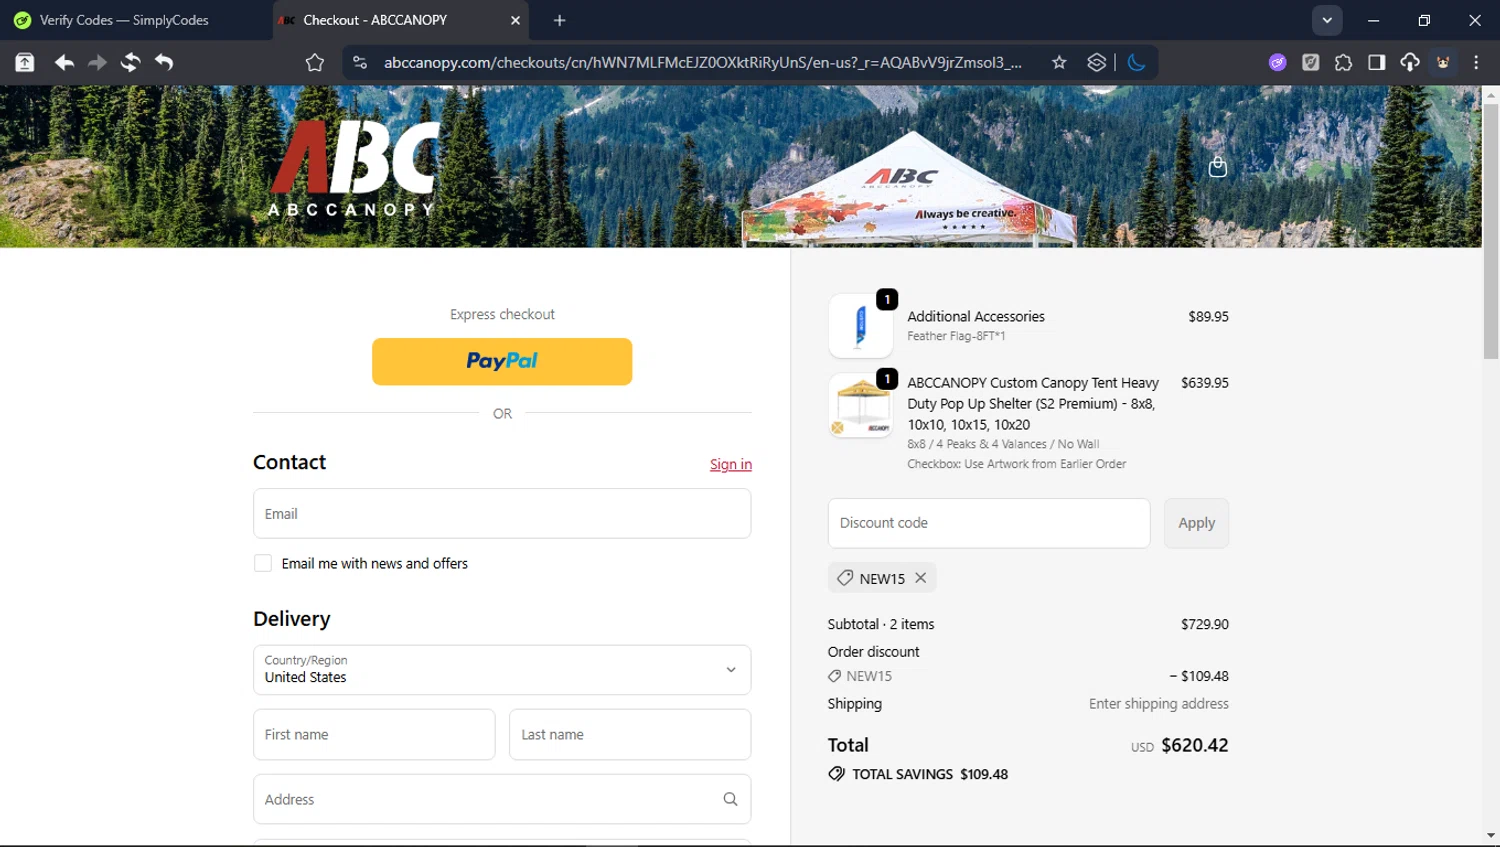The width and height of the screenshot is (1500, 847).
Task: Close the Checkout - ABCCANOPY tab
Action: tap(515, 20)
